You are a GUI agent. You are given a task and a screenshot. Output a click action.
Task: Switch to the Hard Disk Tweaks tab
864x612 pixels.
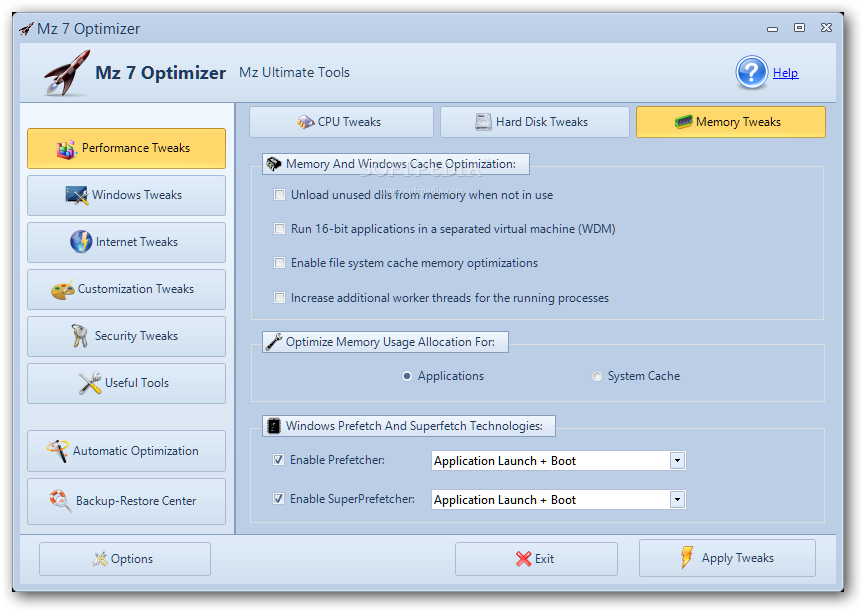coord(534,122)
